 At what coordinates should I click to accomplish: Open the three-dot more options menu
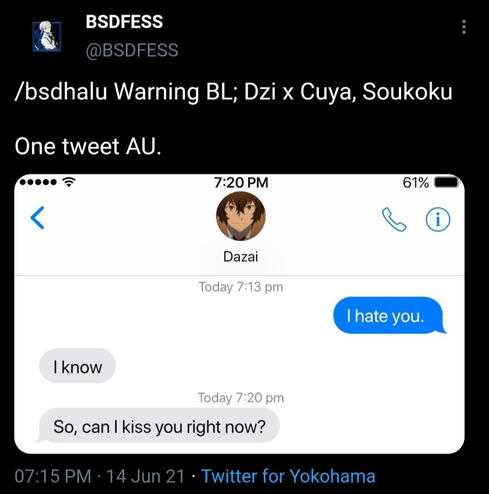[x=464, y=27]
